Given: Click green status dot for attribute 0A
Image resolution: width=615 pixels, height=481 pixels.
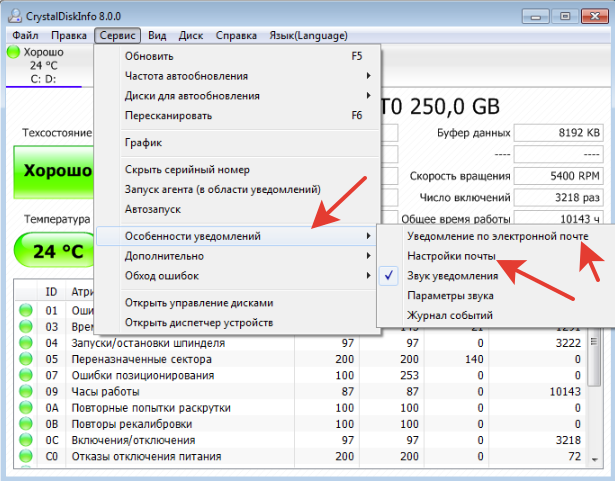Looking at the screenshot, I should 26,408.
